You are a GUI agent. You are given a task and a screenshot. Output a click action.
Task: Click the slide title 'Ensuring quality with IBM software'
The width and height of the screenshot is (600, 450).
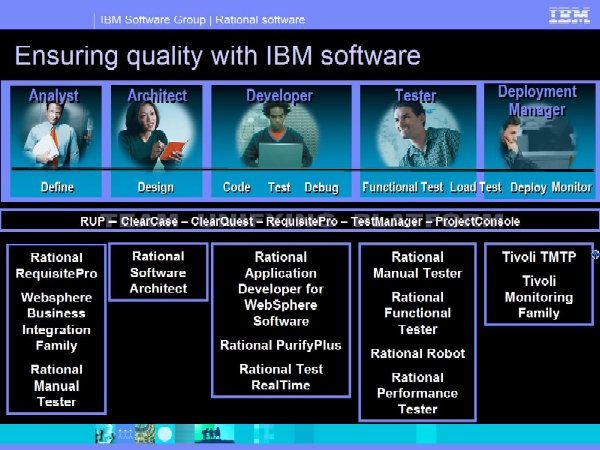(218, 56)
